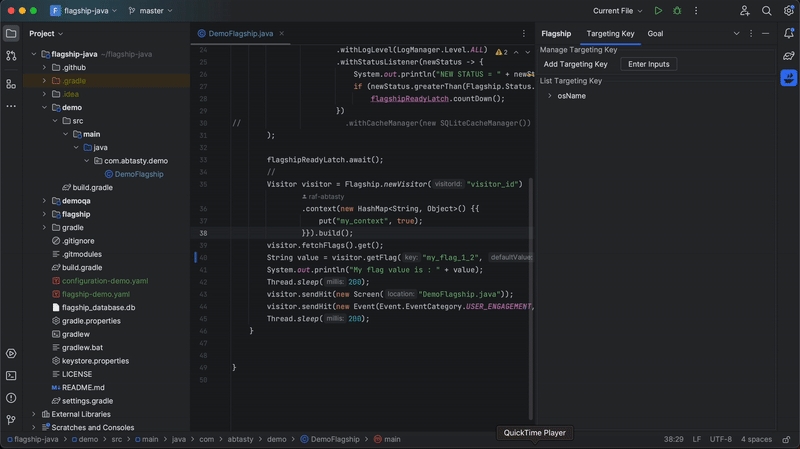The width and height of the screenshot is (800, 449).
Task: Open the Terminal tool window
Action: pos(11,376)
